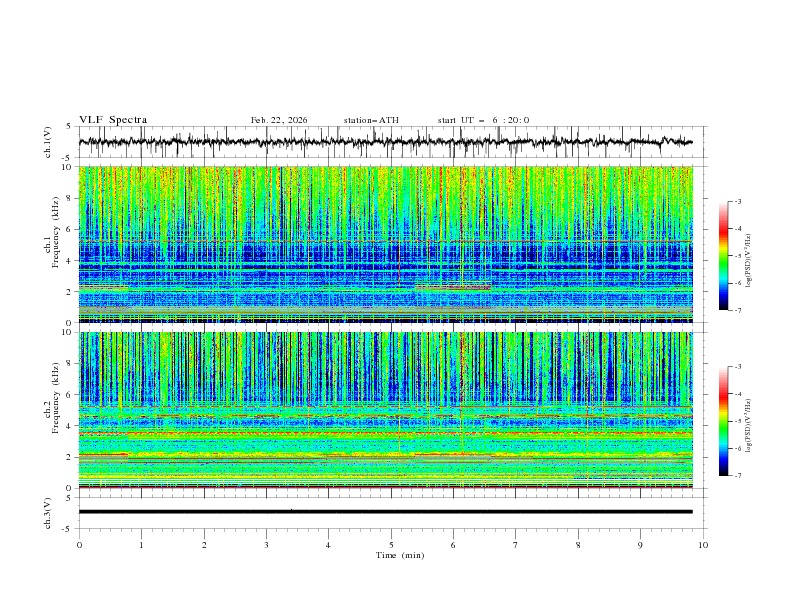This screenshot has width=792, height=612.
Task: Click the 'Feb. 22, 2026' date label
Action: point(279,120)
